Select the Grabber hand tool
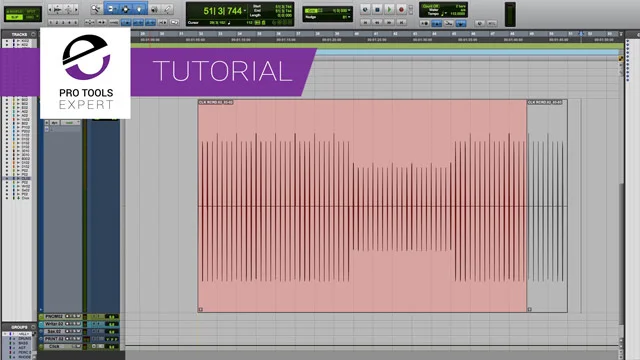Image resolution: width=640 pixels, height=360 pixels. tap(139, 9)
